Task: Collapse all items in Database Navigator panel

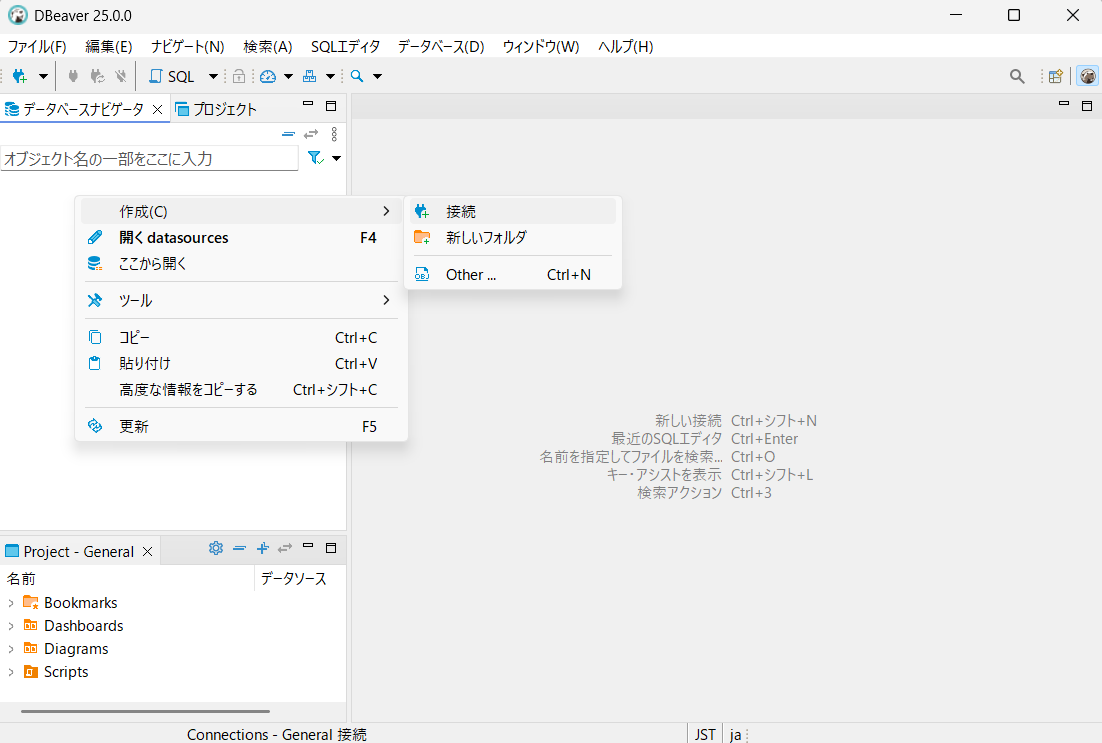Action: [288, 134]
